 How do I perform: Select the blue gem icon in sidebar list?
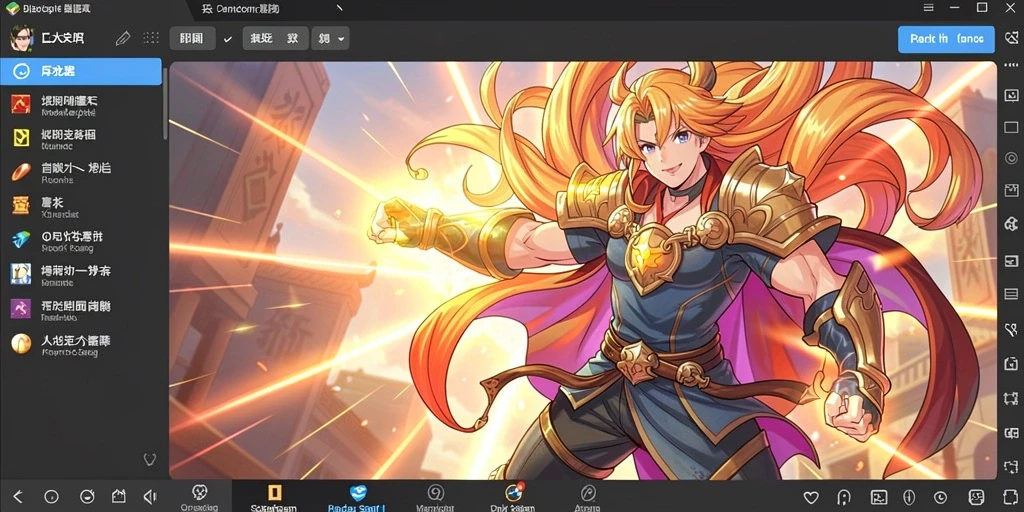pos(21,239)
